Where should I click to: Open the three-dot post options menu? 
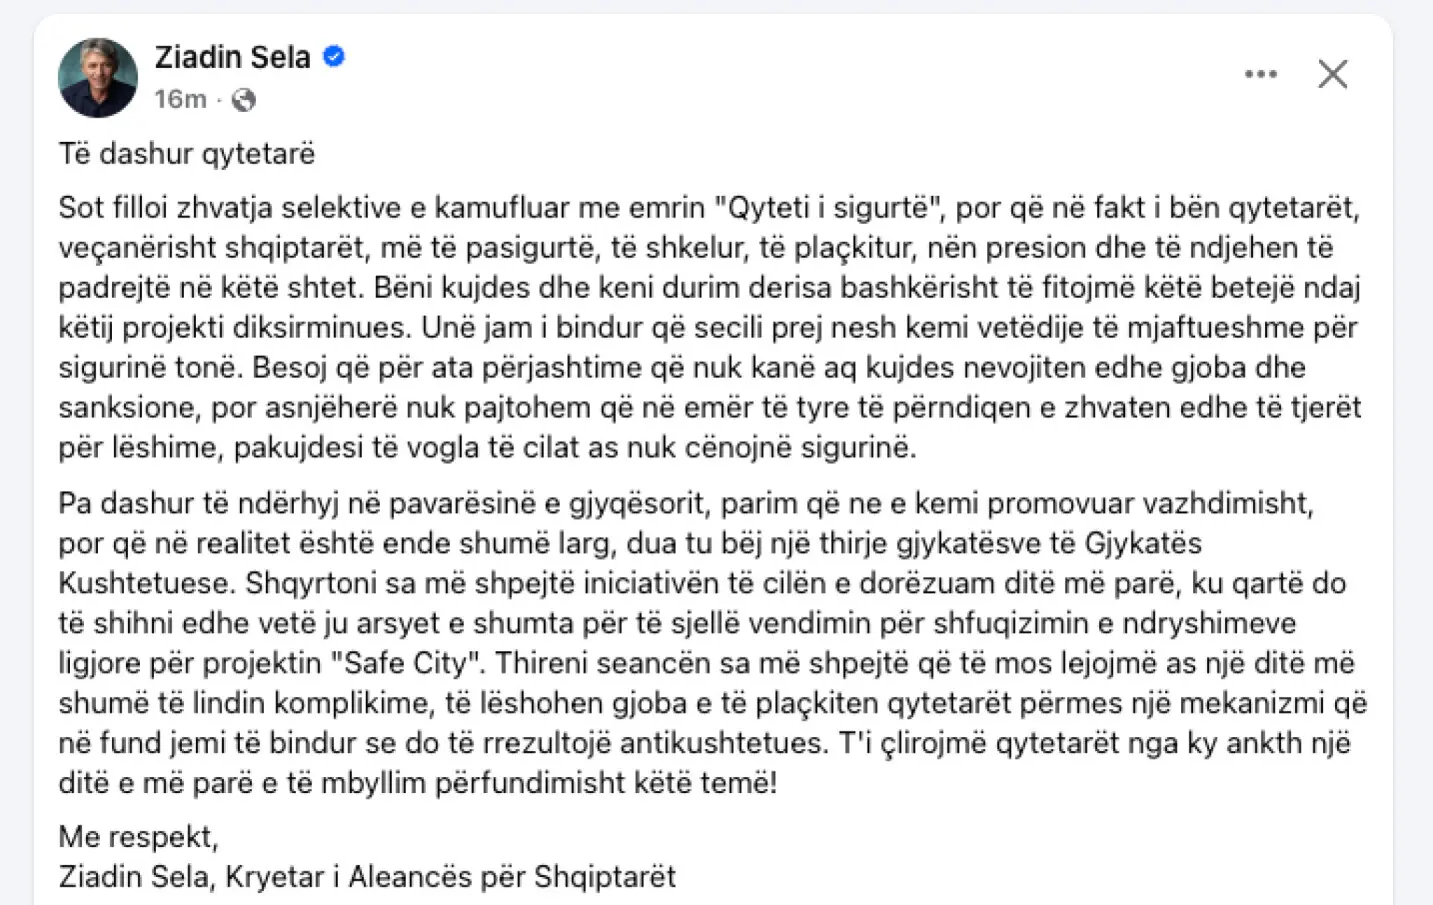1260,74
